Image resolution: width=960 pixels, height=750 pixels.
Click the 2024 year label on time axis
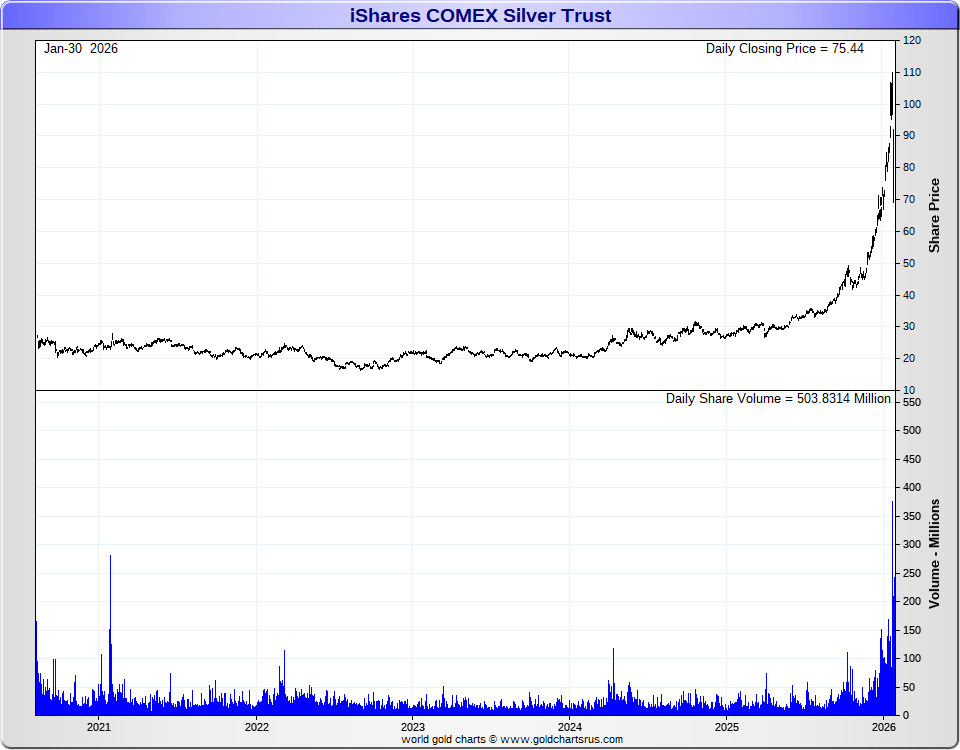coord(569,727)
